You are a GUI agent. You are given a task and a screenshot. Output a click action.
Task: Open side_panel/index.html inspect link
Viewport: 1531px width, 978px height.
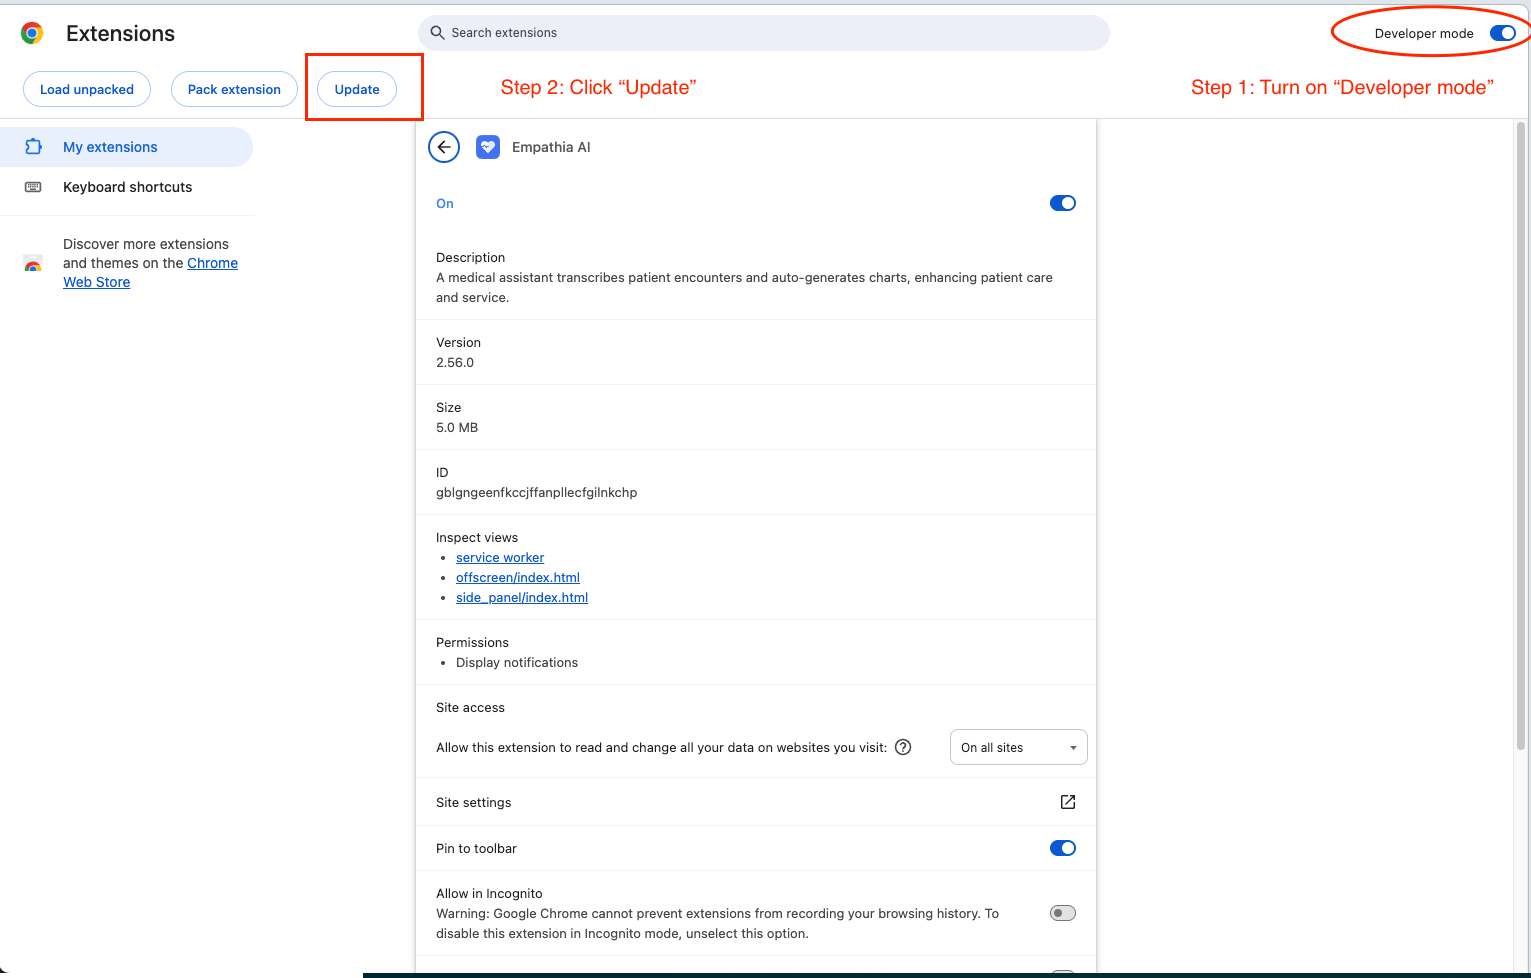pos(522,598)
